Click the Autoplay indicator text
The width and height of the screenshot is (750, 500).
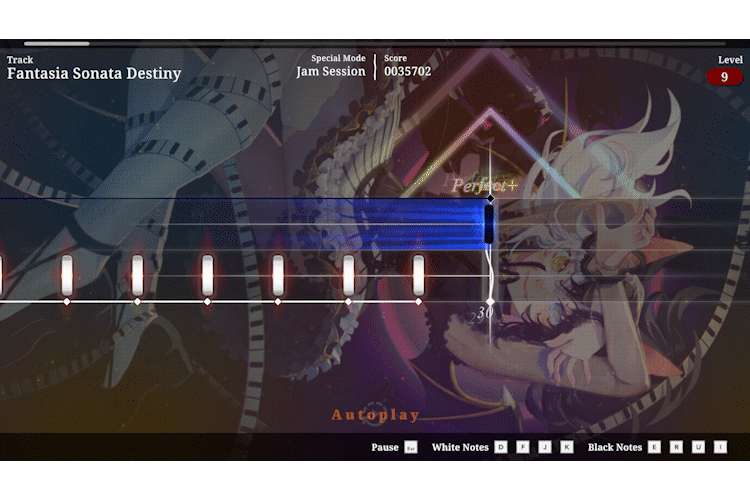coord(375,415)
